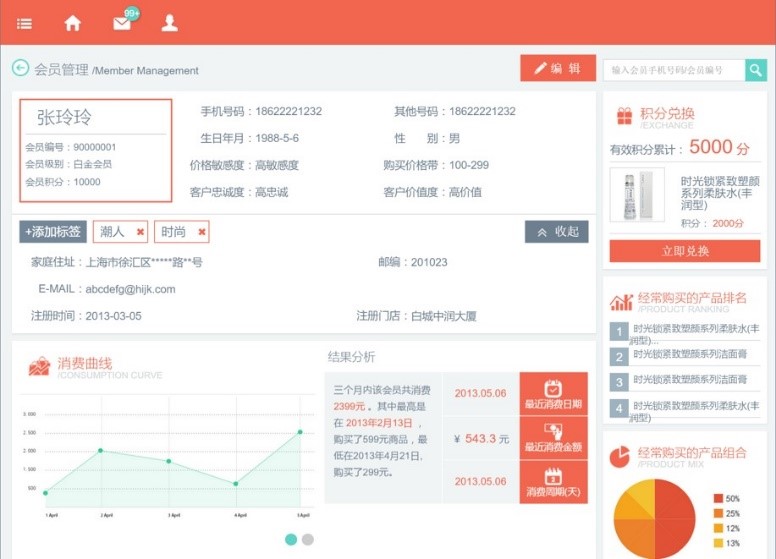776x559 pixels.
Task: Click the 最近消费日期 calendar icon tile
Action: pyautogui.click(x=553, y=394)
